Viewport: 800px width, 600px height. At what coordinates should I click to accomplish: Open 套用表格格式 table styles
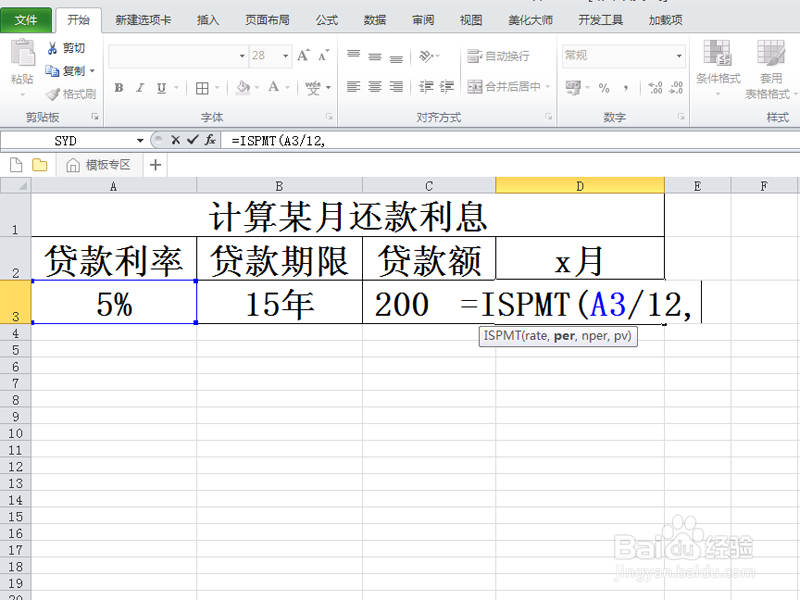coord(771,68)
